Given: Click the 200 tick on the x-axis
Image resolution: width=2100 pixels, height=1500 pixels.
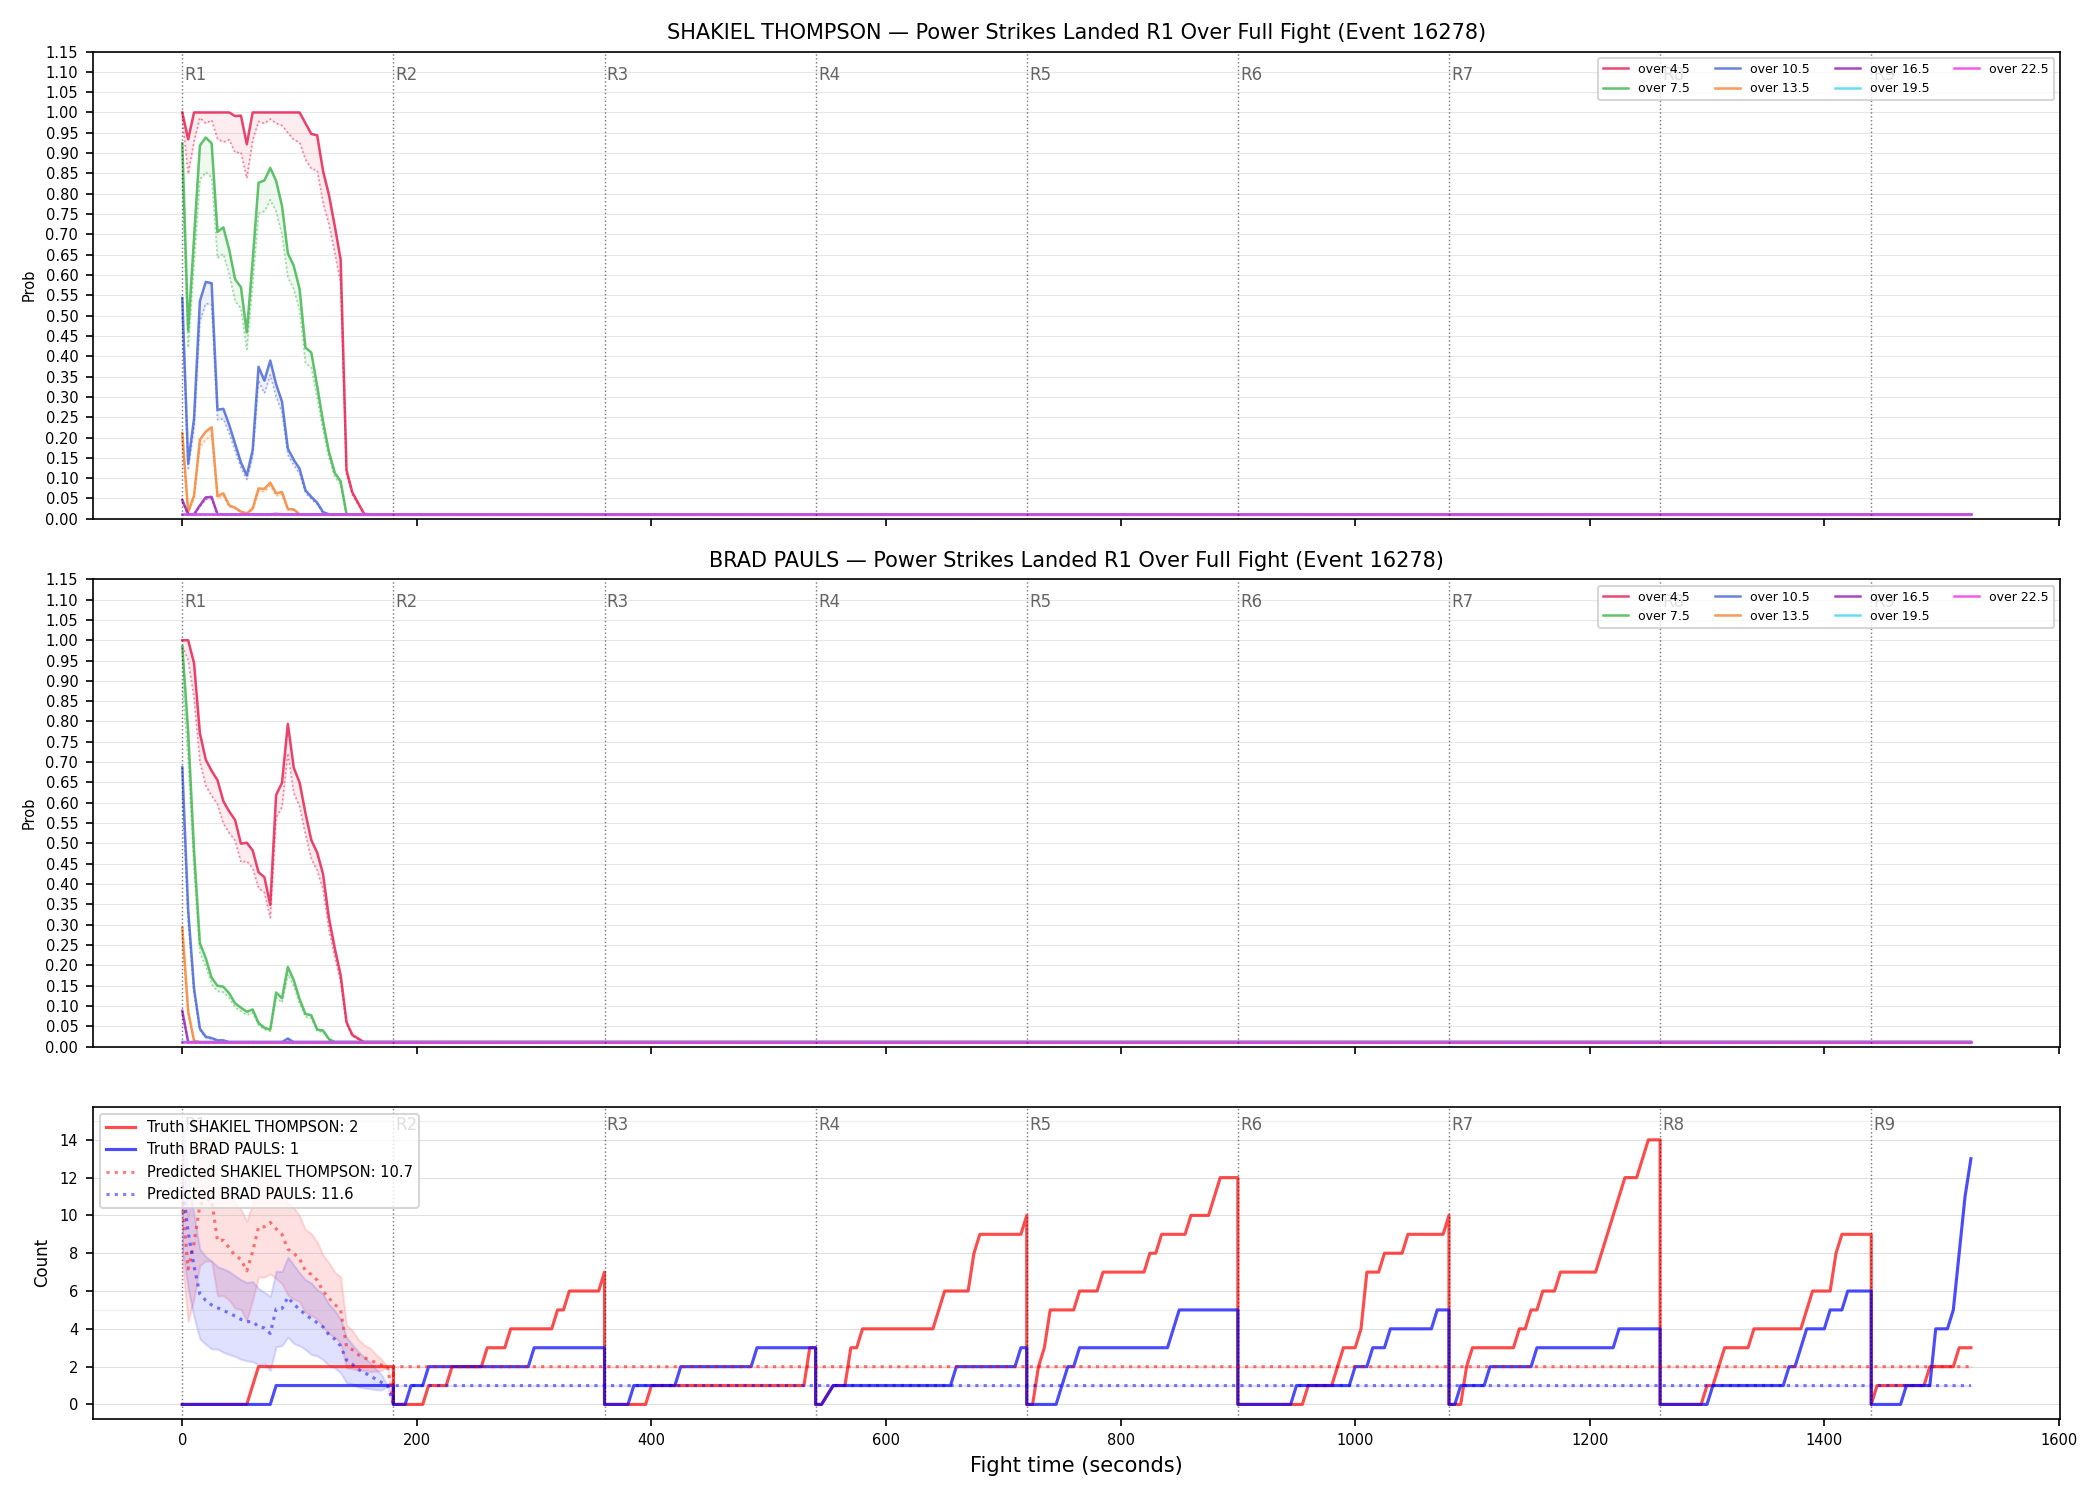Looking at the screenshot, I should [416, 1440].
